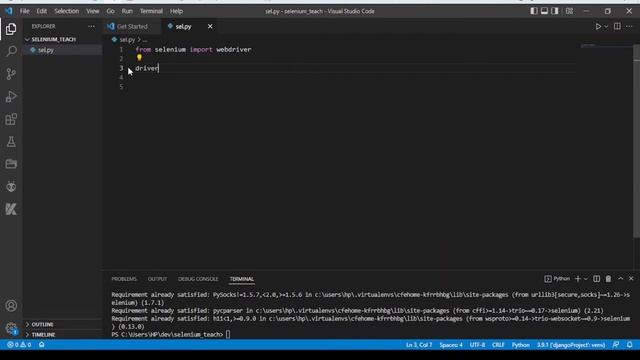Open the Testing flask view
This screenshot has height=360, width=640.
[x=11, y=142]
